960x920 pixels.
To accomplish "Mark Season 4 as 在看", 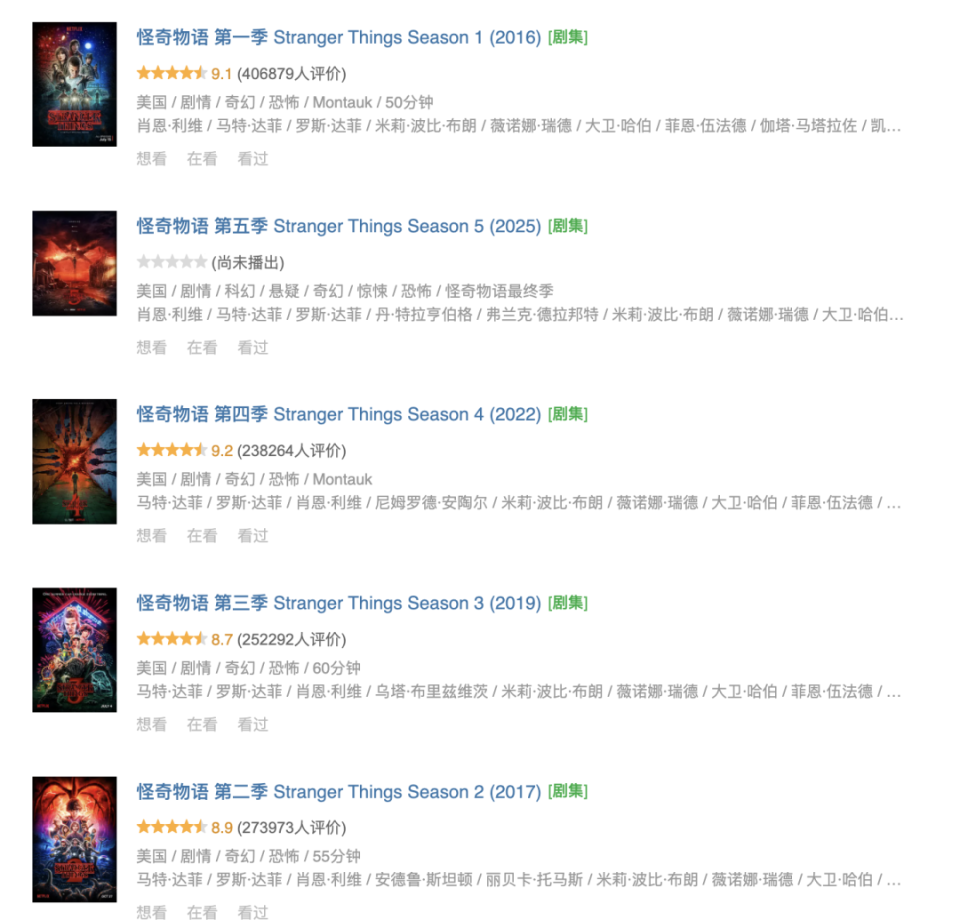I will (202, 536).
